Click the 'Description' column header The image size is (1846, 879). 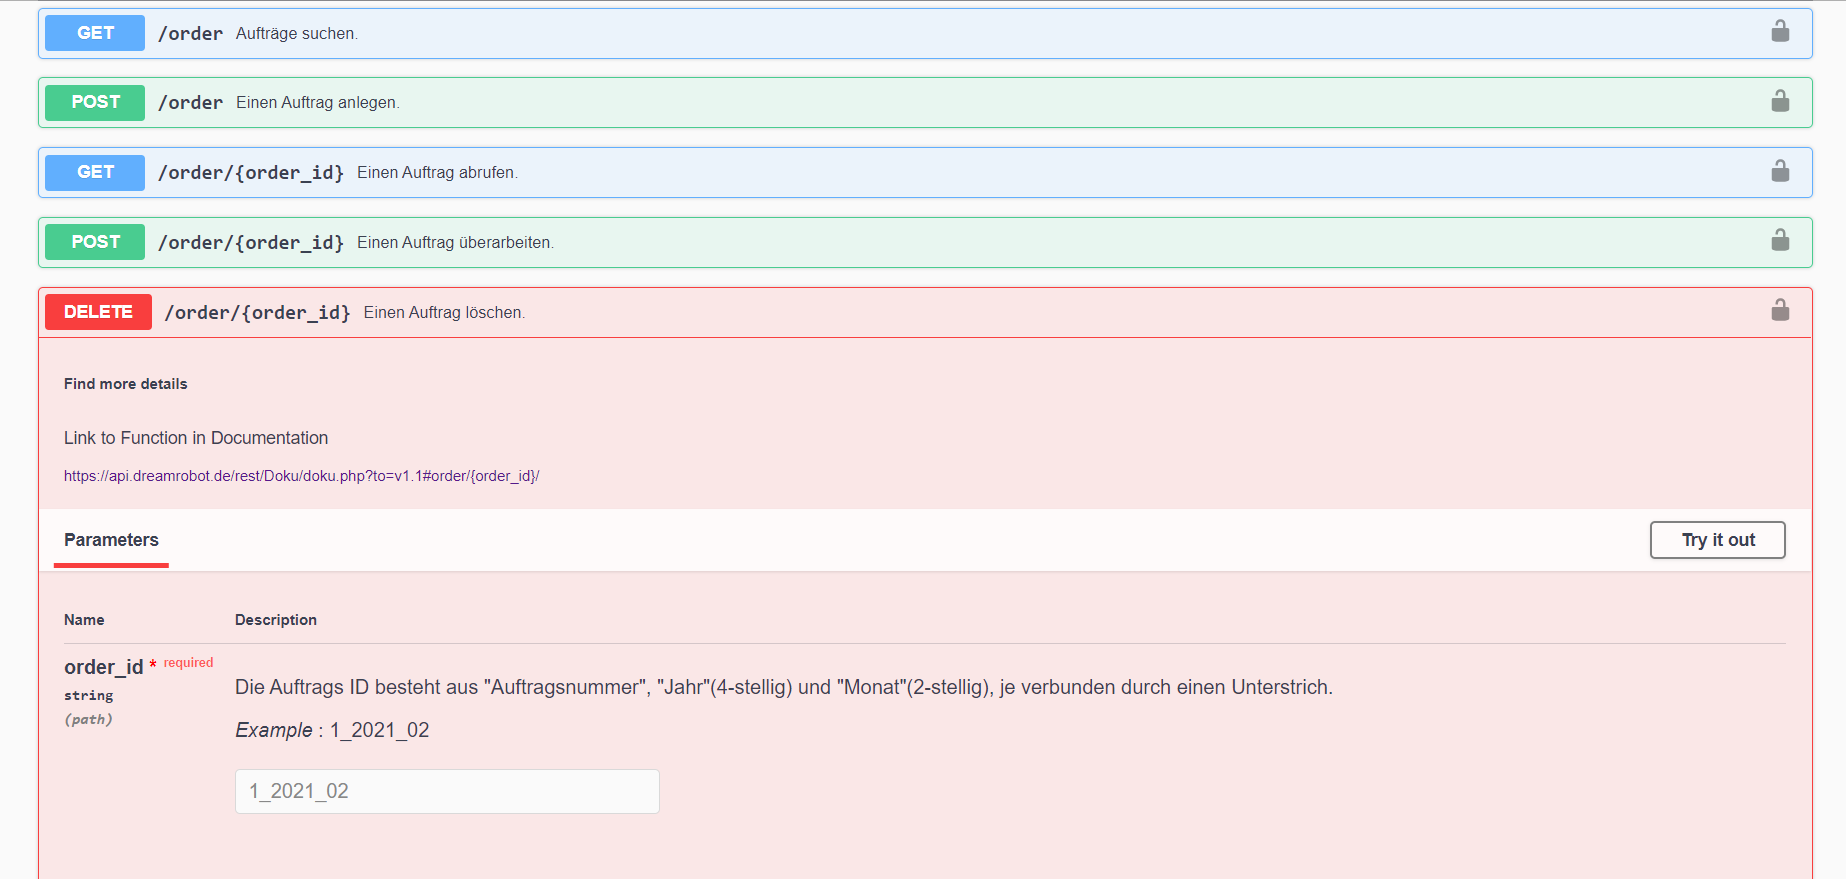click(276, 620)
